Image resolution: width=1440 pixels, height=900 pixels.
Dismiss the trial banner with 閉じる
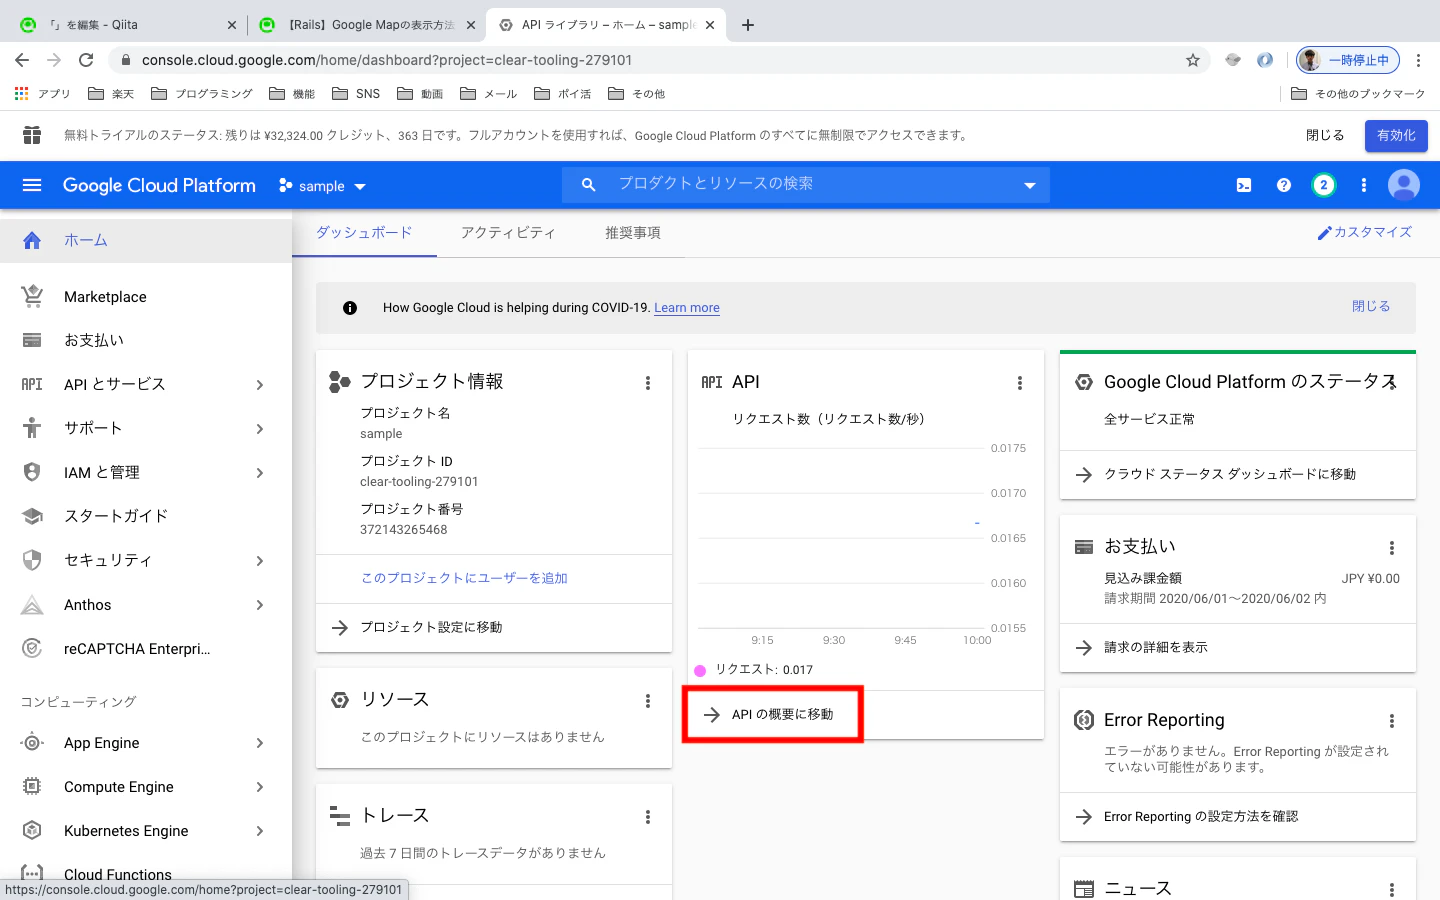[x=1325, y=135]
